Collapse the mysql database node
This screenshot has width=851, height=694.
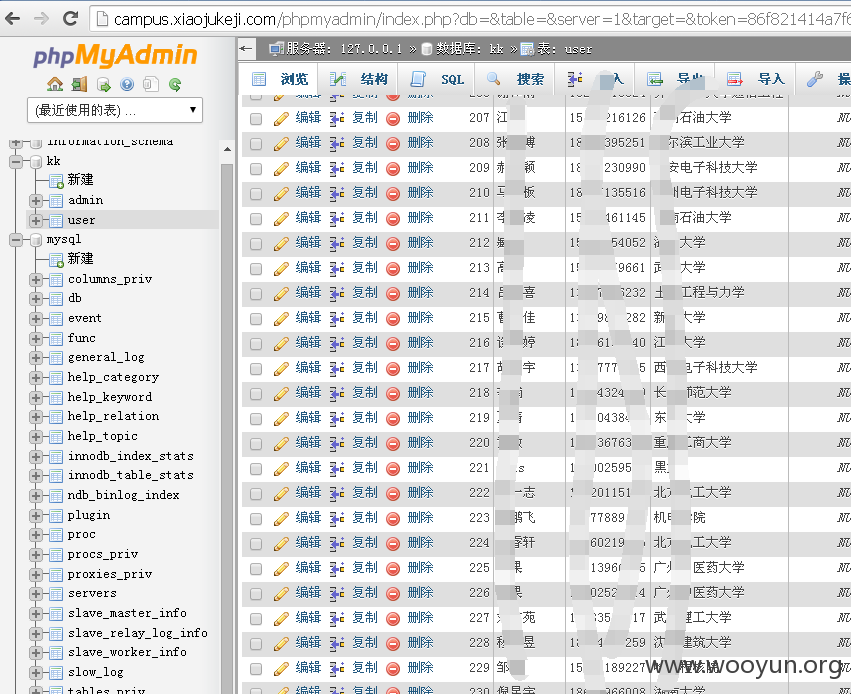point(16,239)
